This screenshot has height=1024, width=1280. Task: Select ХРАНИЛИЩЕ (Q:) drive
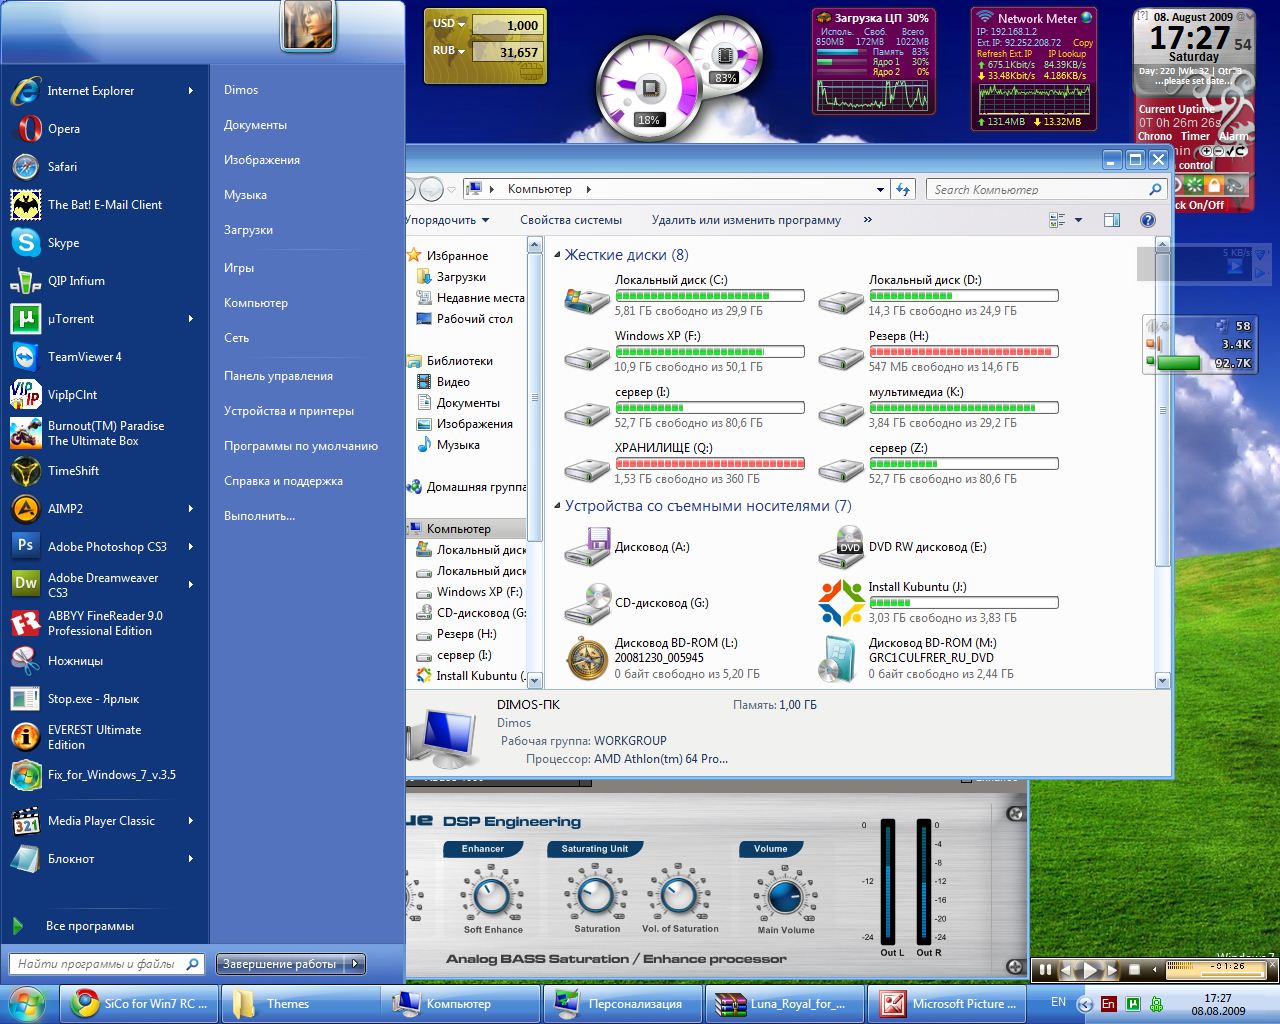(x=685, y=463)
